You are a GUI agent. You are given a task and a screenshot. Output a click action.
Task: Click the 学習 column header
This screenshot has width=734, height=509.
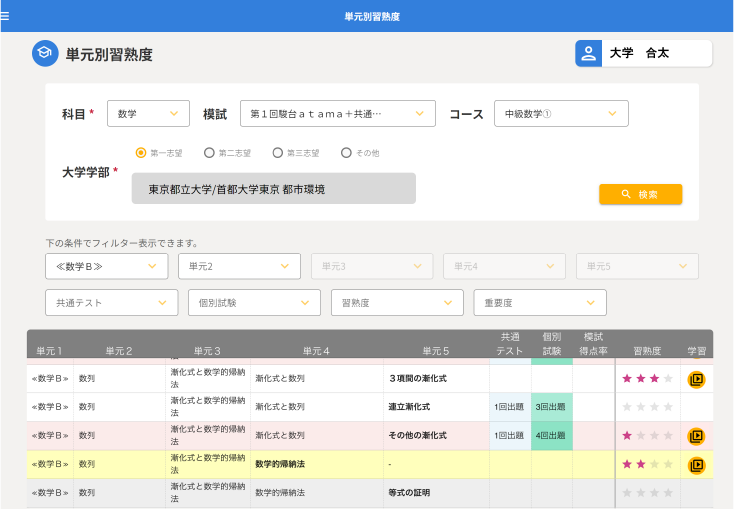(697, 351)
